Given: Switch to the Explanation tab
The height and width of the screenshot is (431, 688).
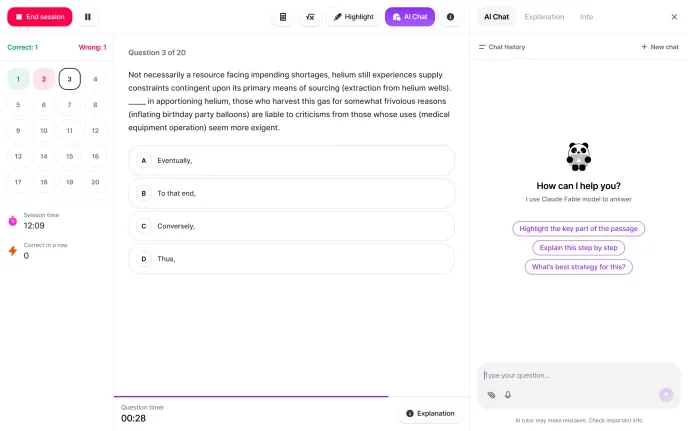Looking at the screenshot, I should tap(544, 17).
